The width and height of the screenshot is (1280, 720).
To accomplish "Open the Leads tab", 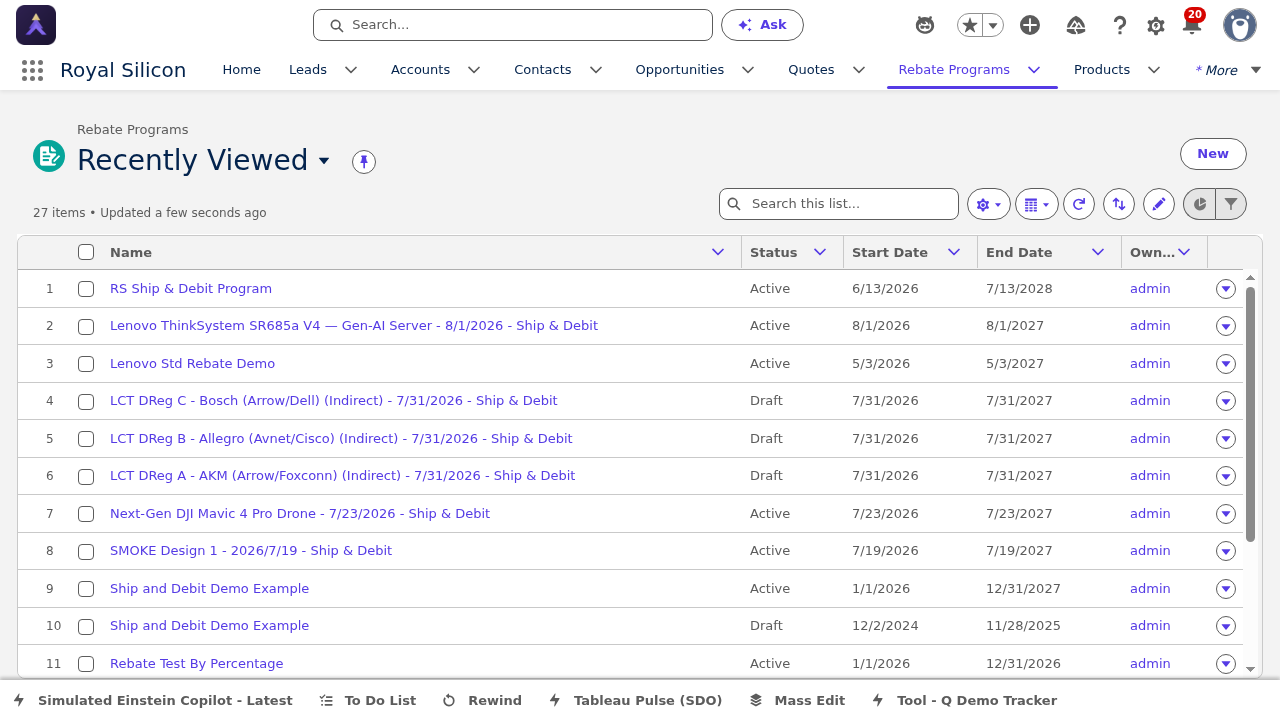I will pos(308,70).
